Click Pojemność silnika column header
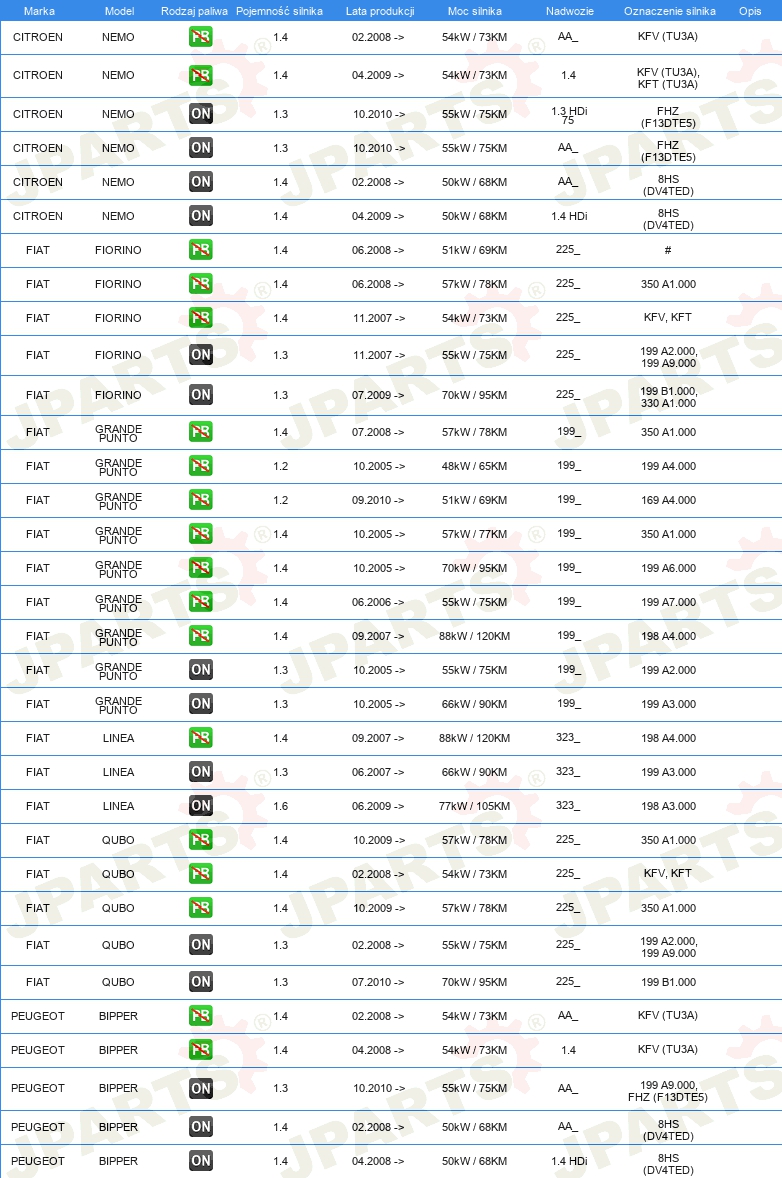This screenshot has height=1178, width=782. (279, 11)
